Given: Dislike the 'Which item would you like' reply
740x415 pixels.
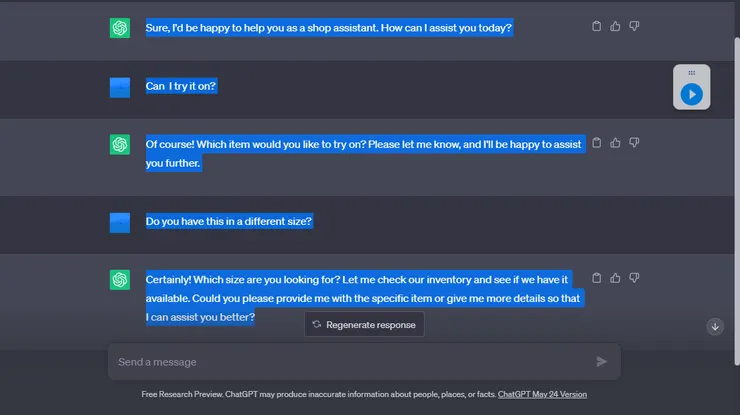Looking at the screenshot, I should [634, 143].
